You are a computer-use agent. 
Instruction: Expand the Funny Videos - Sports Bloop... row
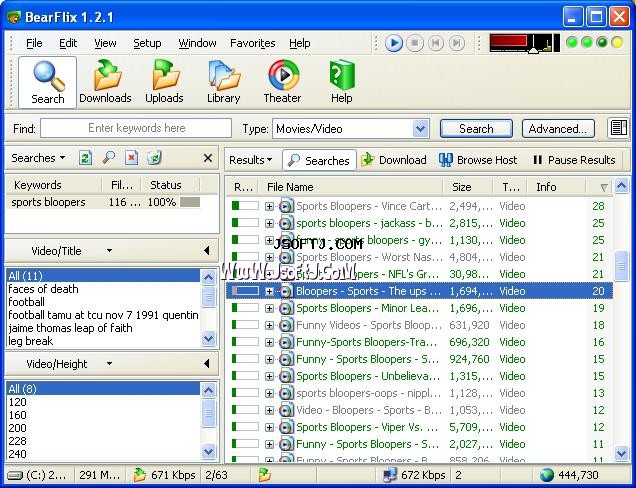269,325
